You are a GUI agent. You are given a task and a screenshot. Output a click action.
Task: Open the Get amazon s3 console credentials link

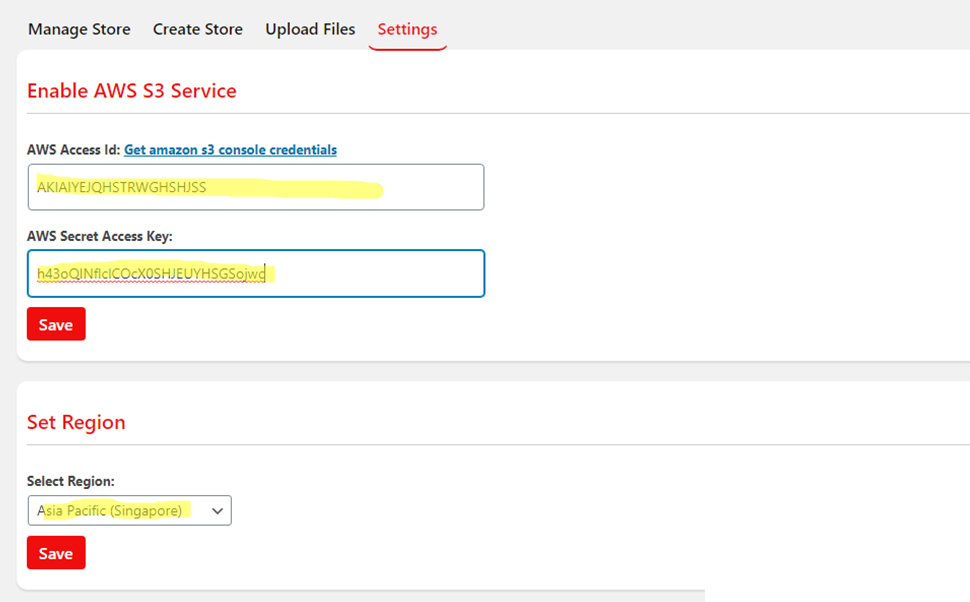[230, 150]
